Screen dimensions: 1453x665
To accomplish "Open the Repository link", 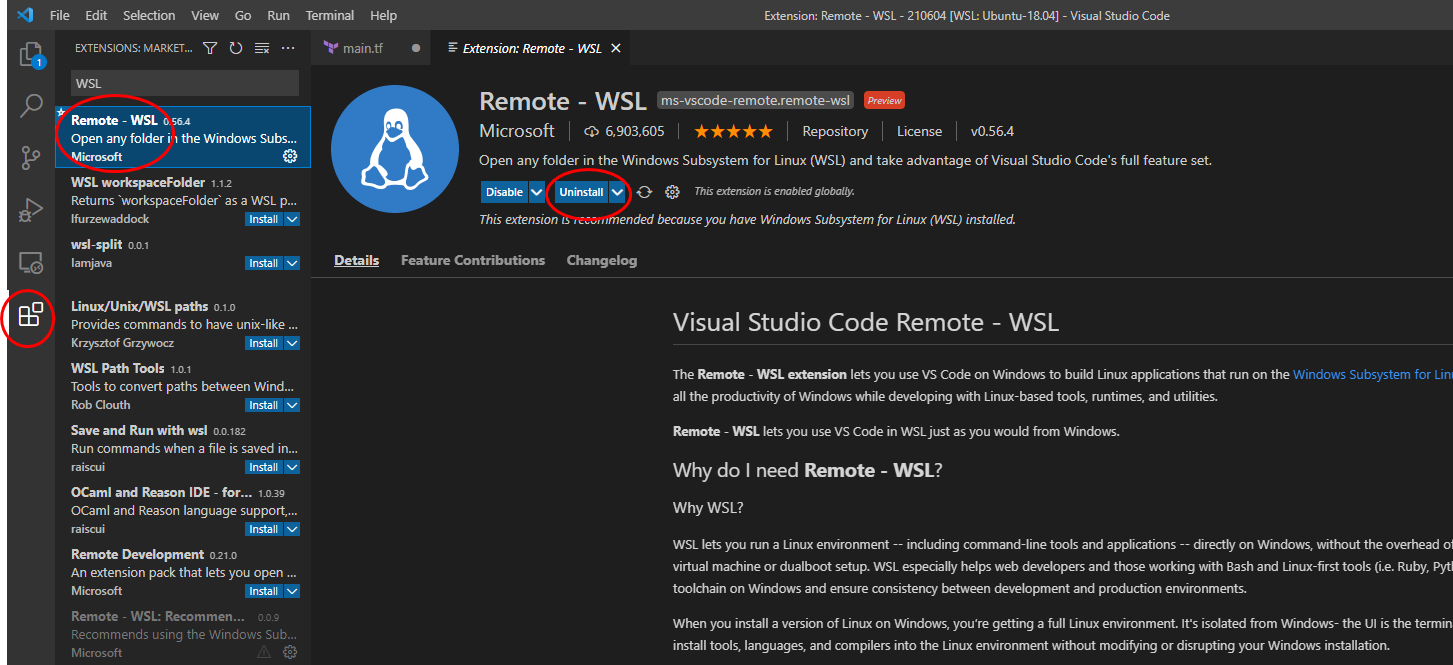I will [x=835, y=131].
